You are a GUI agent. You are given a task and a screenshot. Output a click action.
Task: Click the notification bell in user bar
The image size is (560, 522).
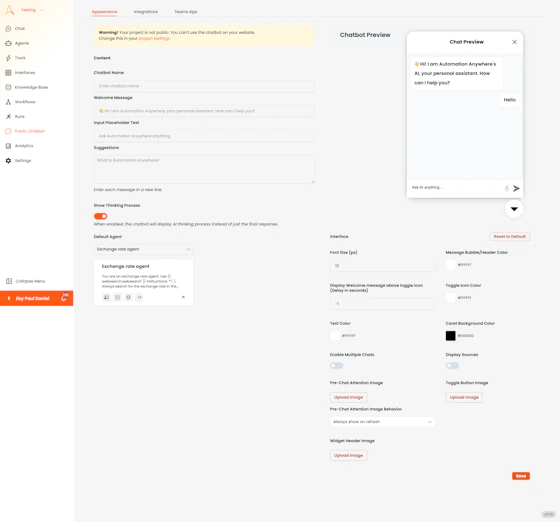(x=64, y=297)
